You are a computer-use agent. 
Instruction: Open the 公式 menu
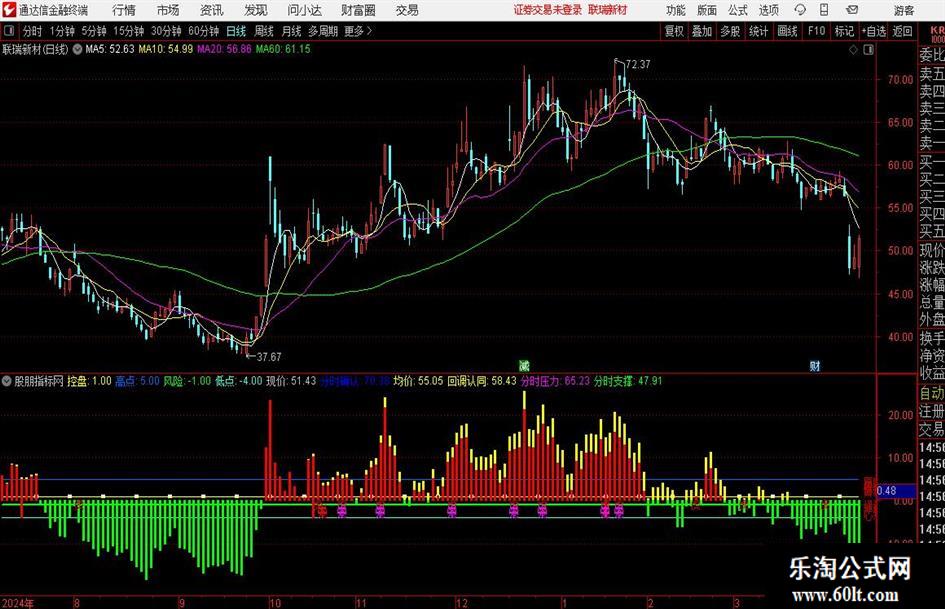click(x=738, y=10)
